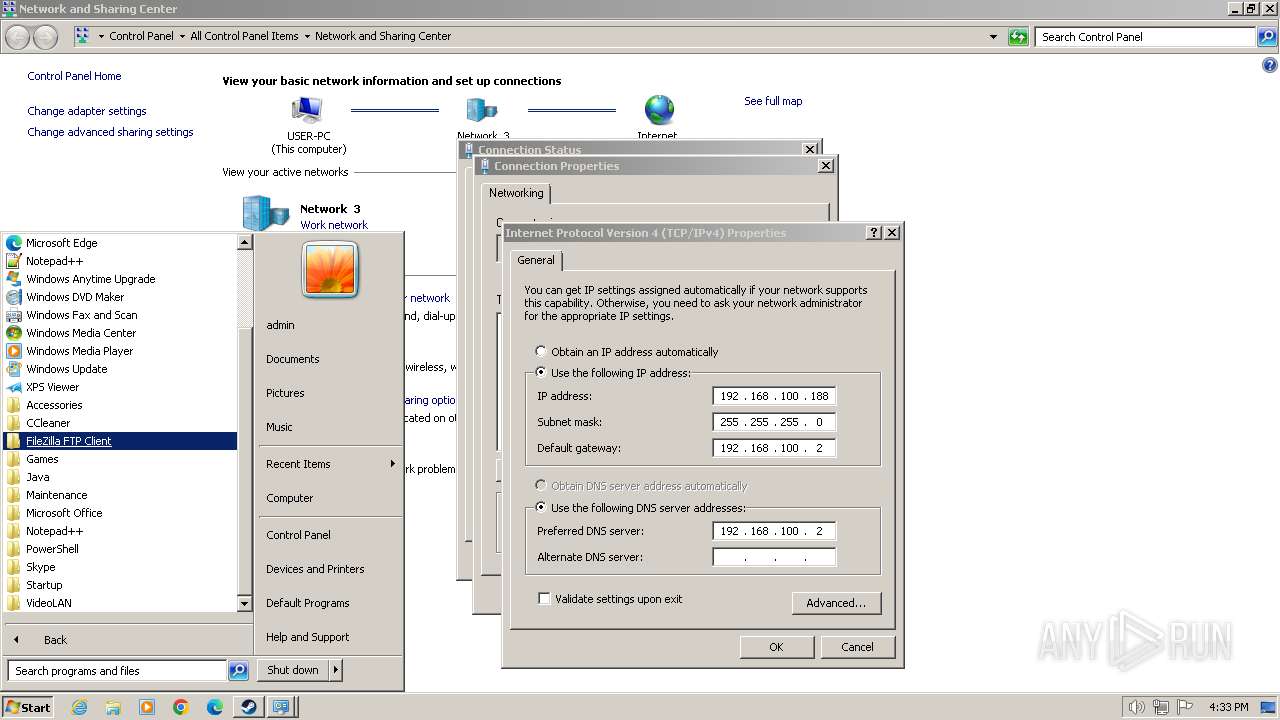1280x720 pixels.
Task: Open the Control Panel breadcrumb dropdown arrow
Action: click(x=182, y=37)
